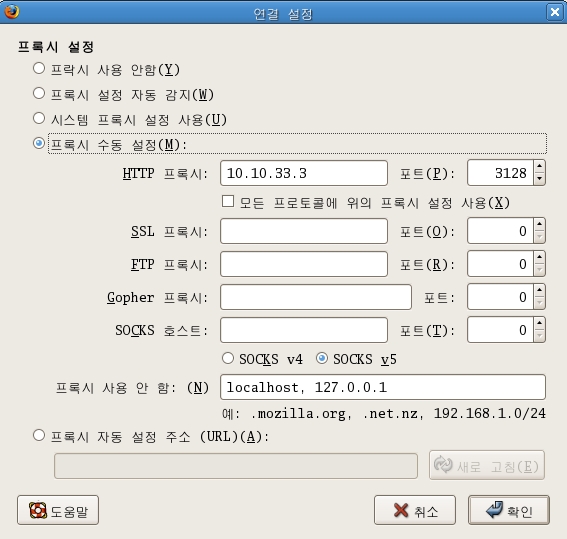567x539 pixels.
Task: Enable 모든 프로토콜에 위의 프록시 설정 사용 checkbox
Action: [228, 201]
